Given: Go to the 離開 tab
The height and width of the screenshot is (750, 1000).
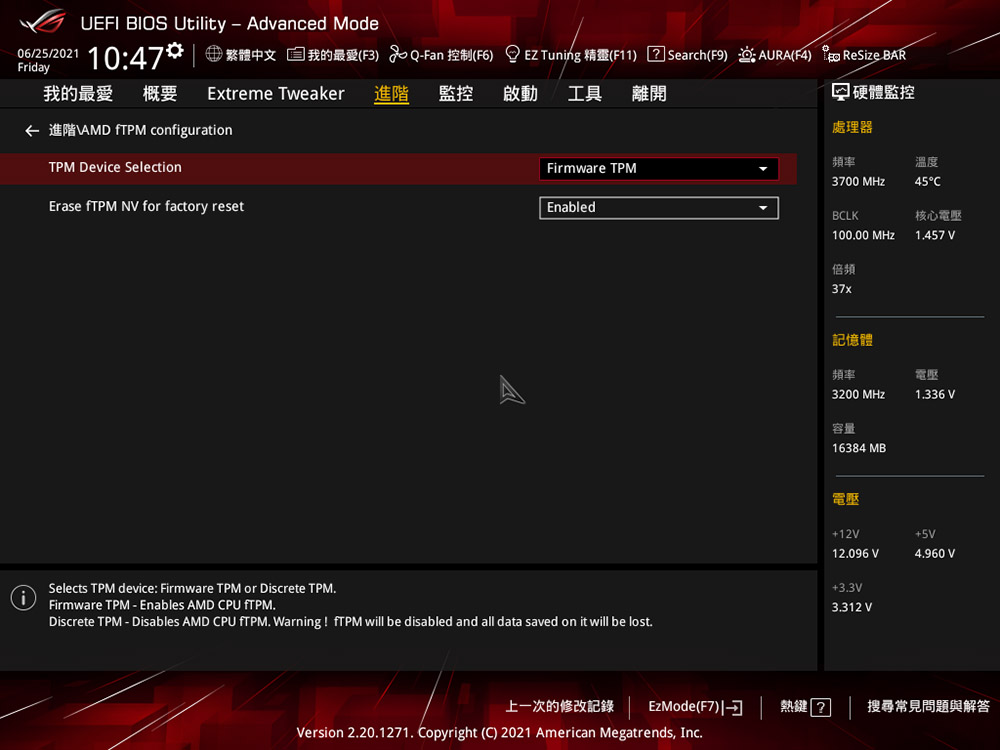Looking at the screenshot, I should 649,94.
